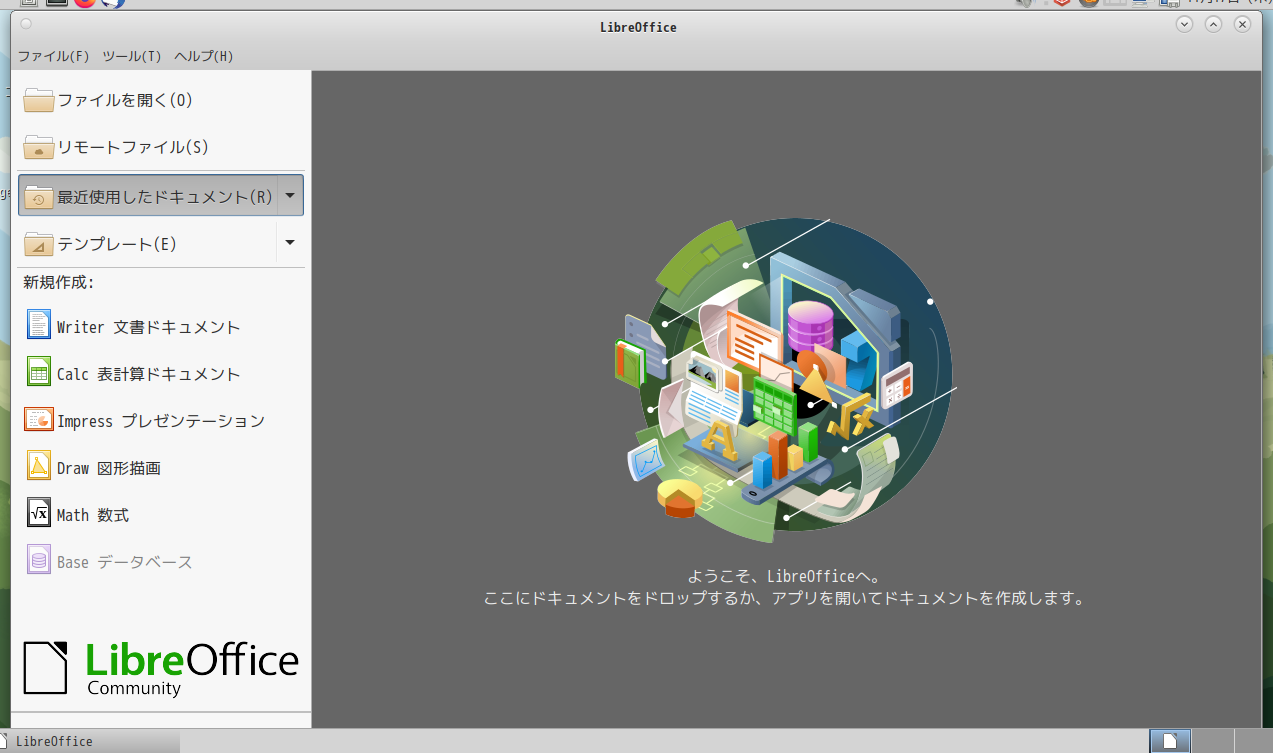Click the ようこそ、LibreOfficeへ。 welcome text
The width and height of the screenshot is (1273, 753).
coord(784,576)
